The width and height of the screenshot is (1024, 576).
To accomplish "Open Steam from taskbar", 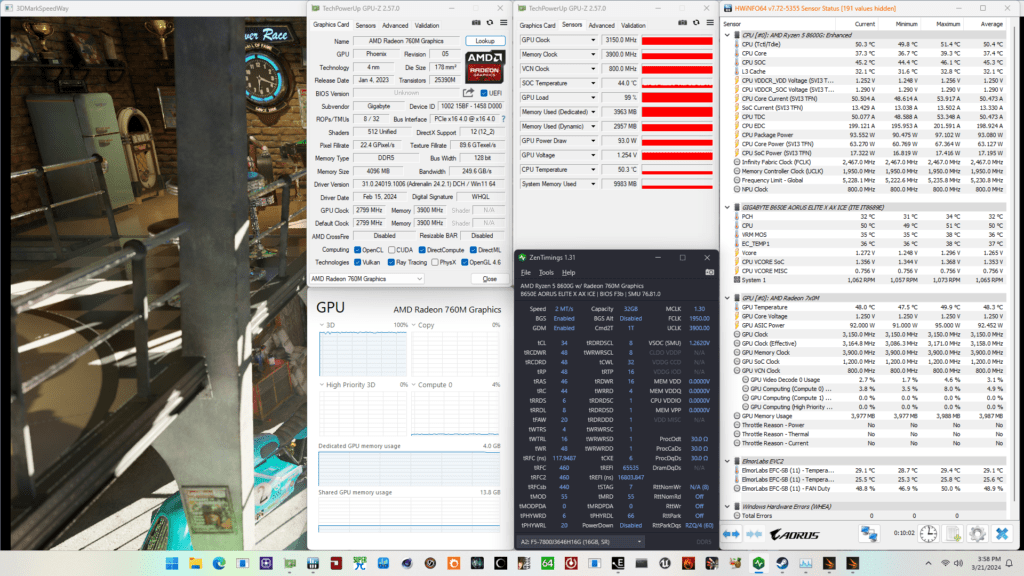I will (x=782, y=563).
